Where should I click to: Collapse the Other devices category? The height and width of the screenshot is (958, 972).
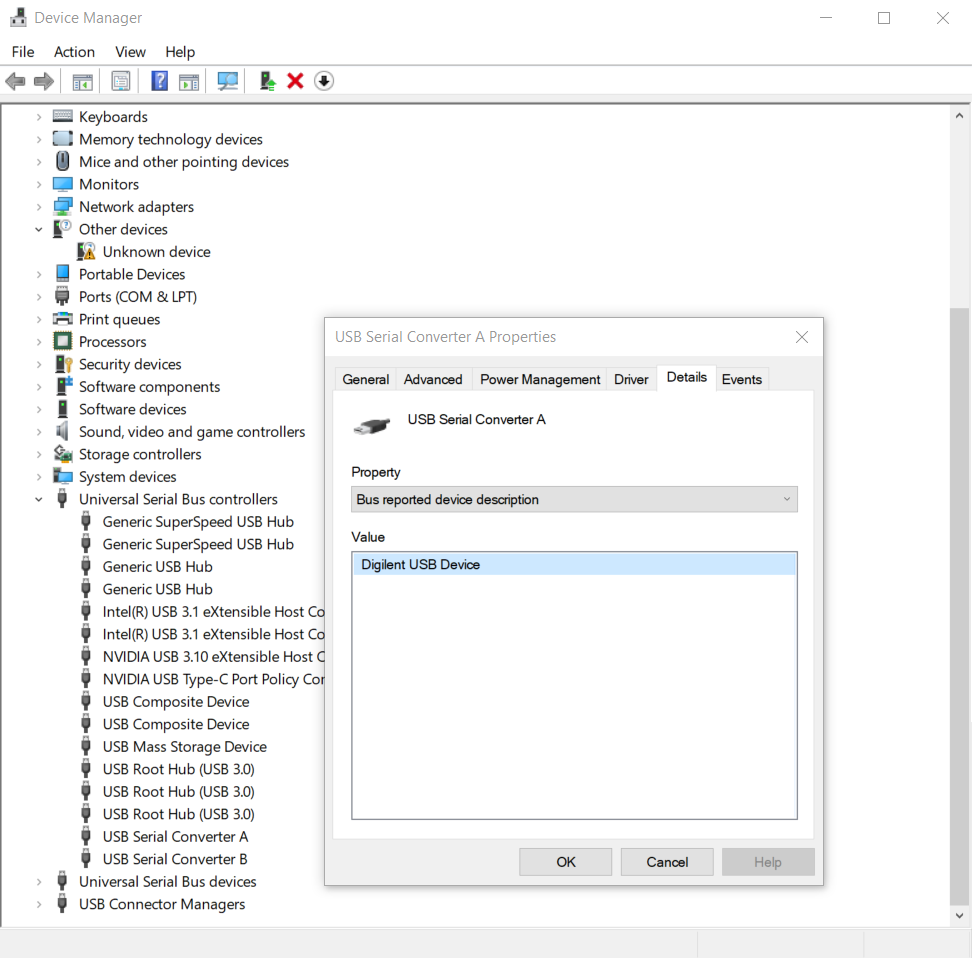pos(39,230)
